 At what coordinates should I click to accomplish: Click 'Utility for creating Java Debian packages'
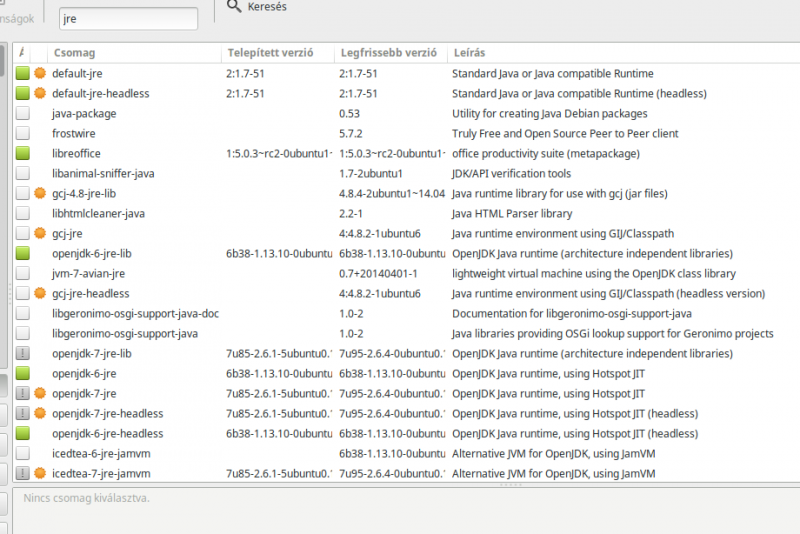(549, 113)
